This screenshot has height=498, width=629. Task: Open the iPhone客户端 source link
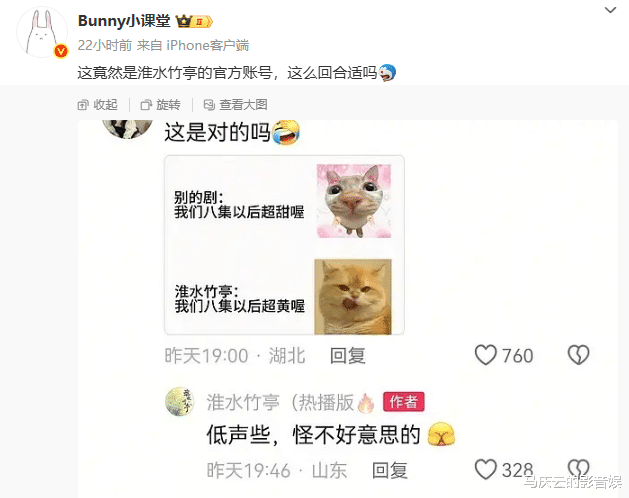point(207,45)
